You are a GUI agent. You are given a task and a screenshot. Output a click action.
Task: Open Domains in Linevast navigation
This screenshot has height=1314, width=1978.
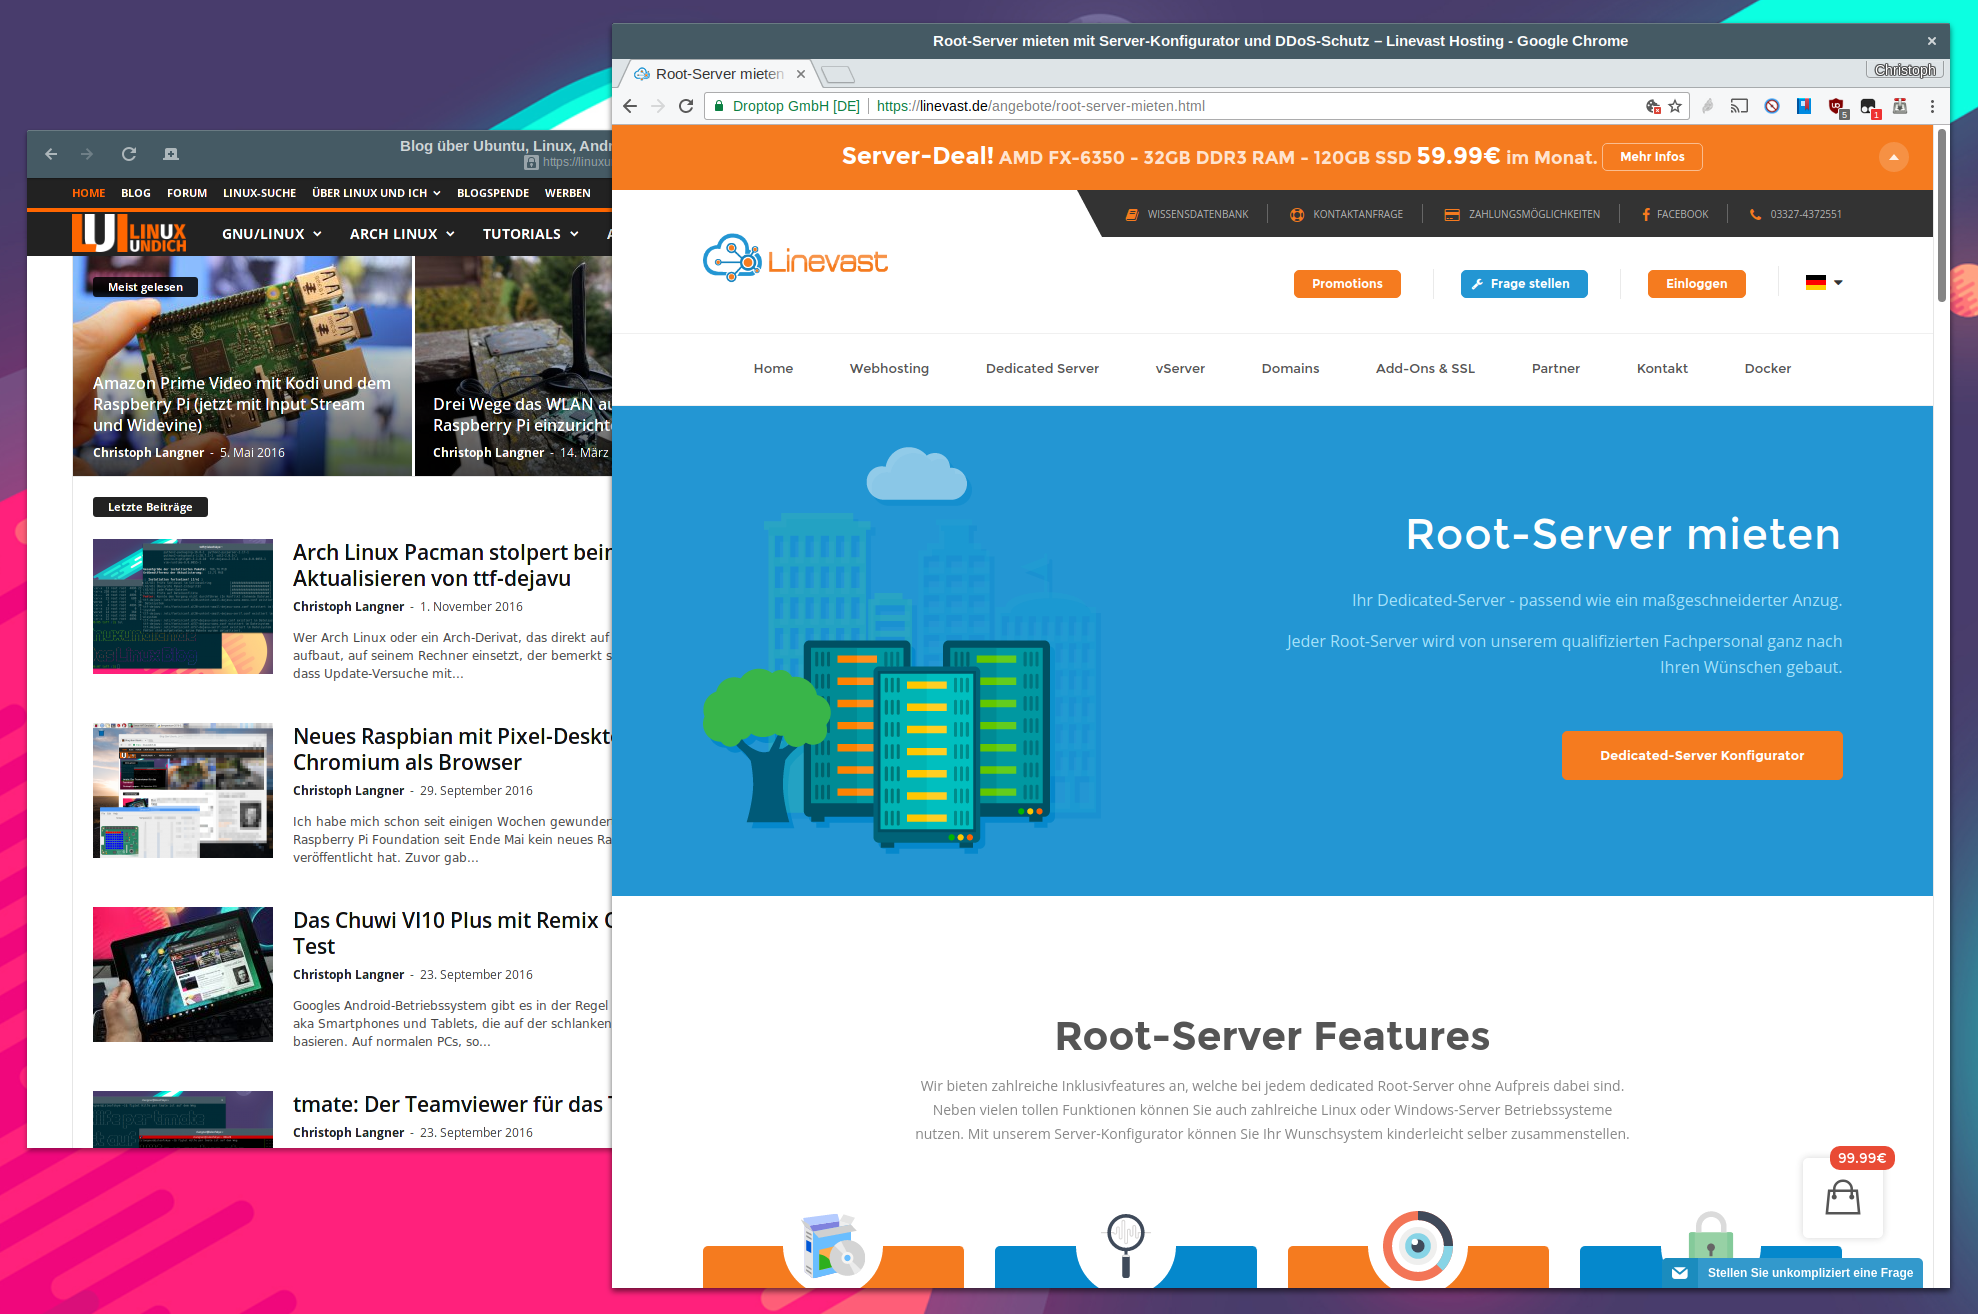point(1290,369)
